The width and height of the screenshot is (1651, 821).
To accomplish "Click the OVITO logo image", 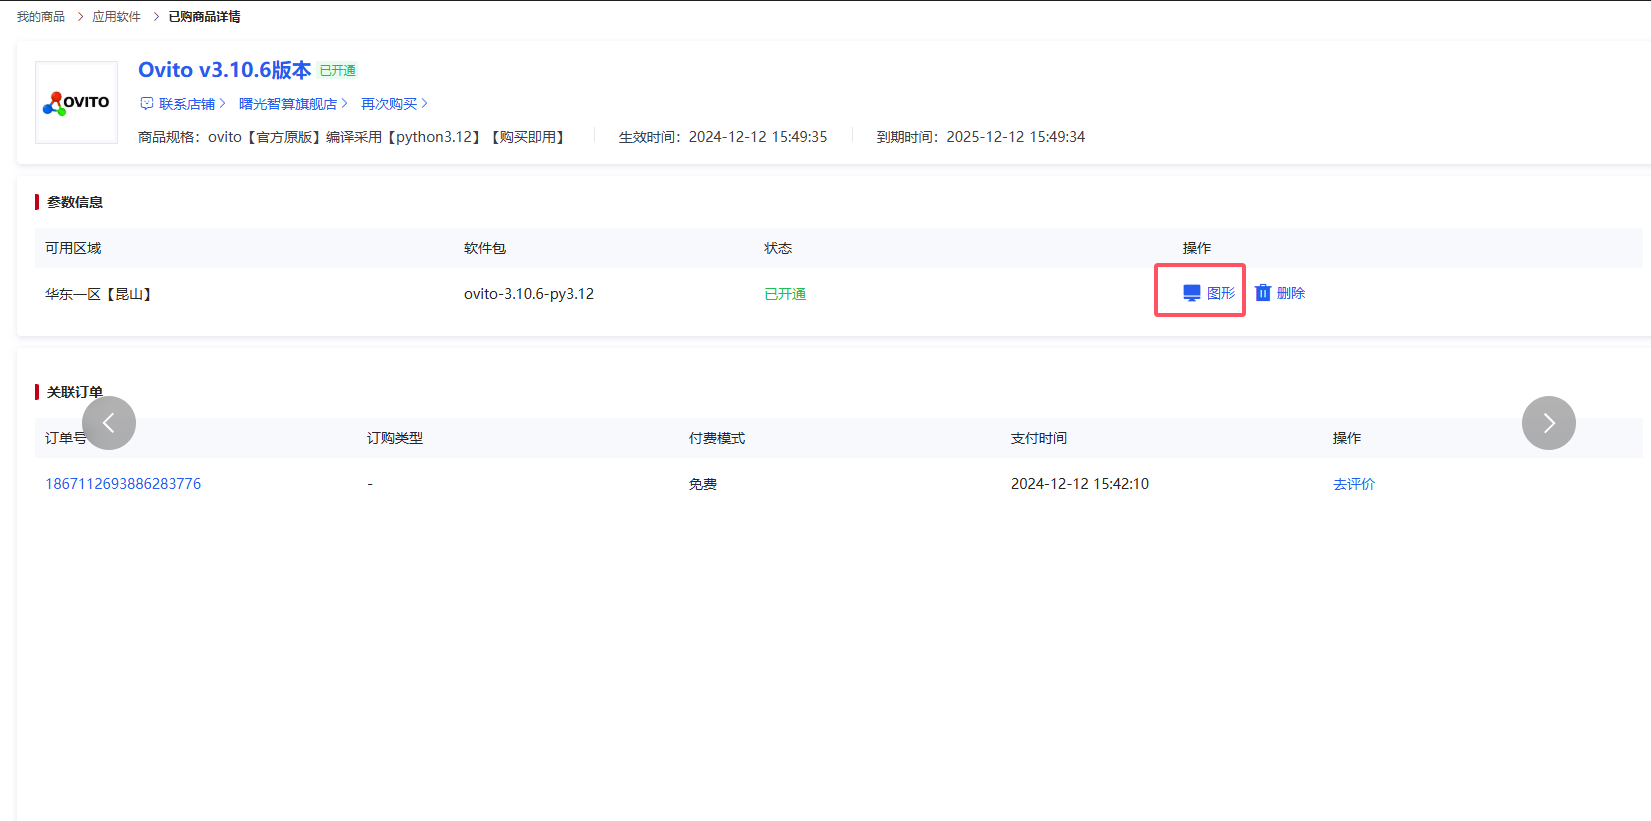I will coord(77,102).
